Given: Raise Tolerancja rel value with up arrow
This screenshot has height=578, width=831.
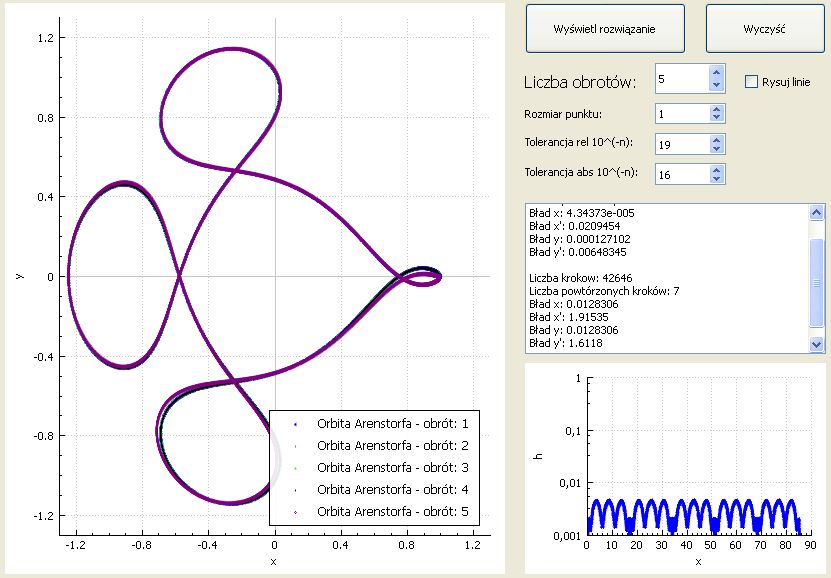Looking at the screenshot, I should [716, 140].
